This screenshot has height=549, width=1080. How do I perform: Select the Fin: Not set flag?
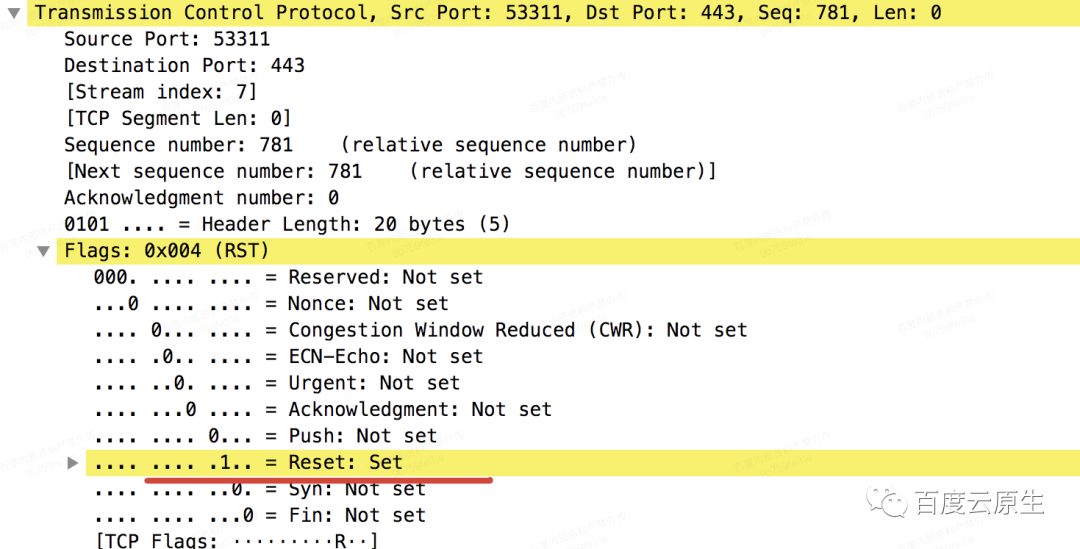(x=259, y=515)
